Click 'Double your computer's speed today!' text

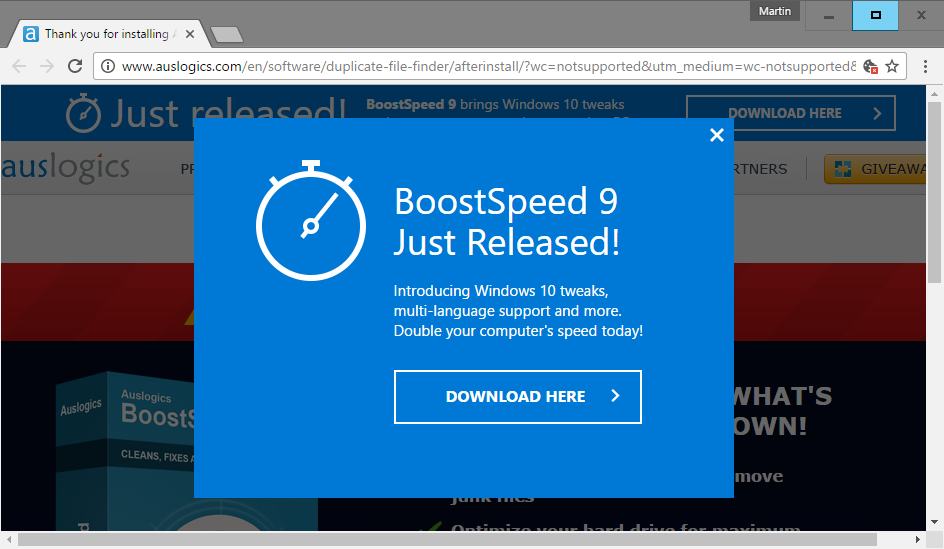point(518,331)
